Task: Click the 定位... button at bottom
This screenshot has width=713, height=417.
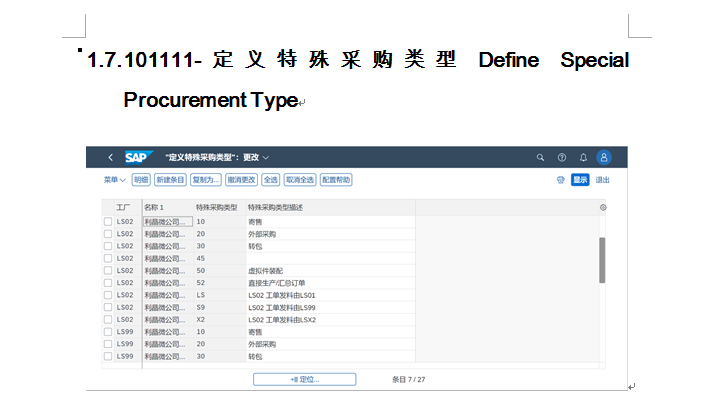Action: coord(304,380)
